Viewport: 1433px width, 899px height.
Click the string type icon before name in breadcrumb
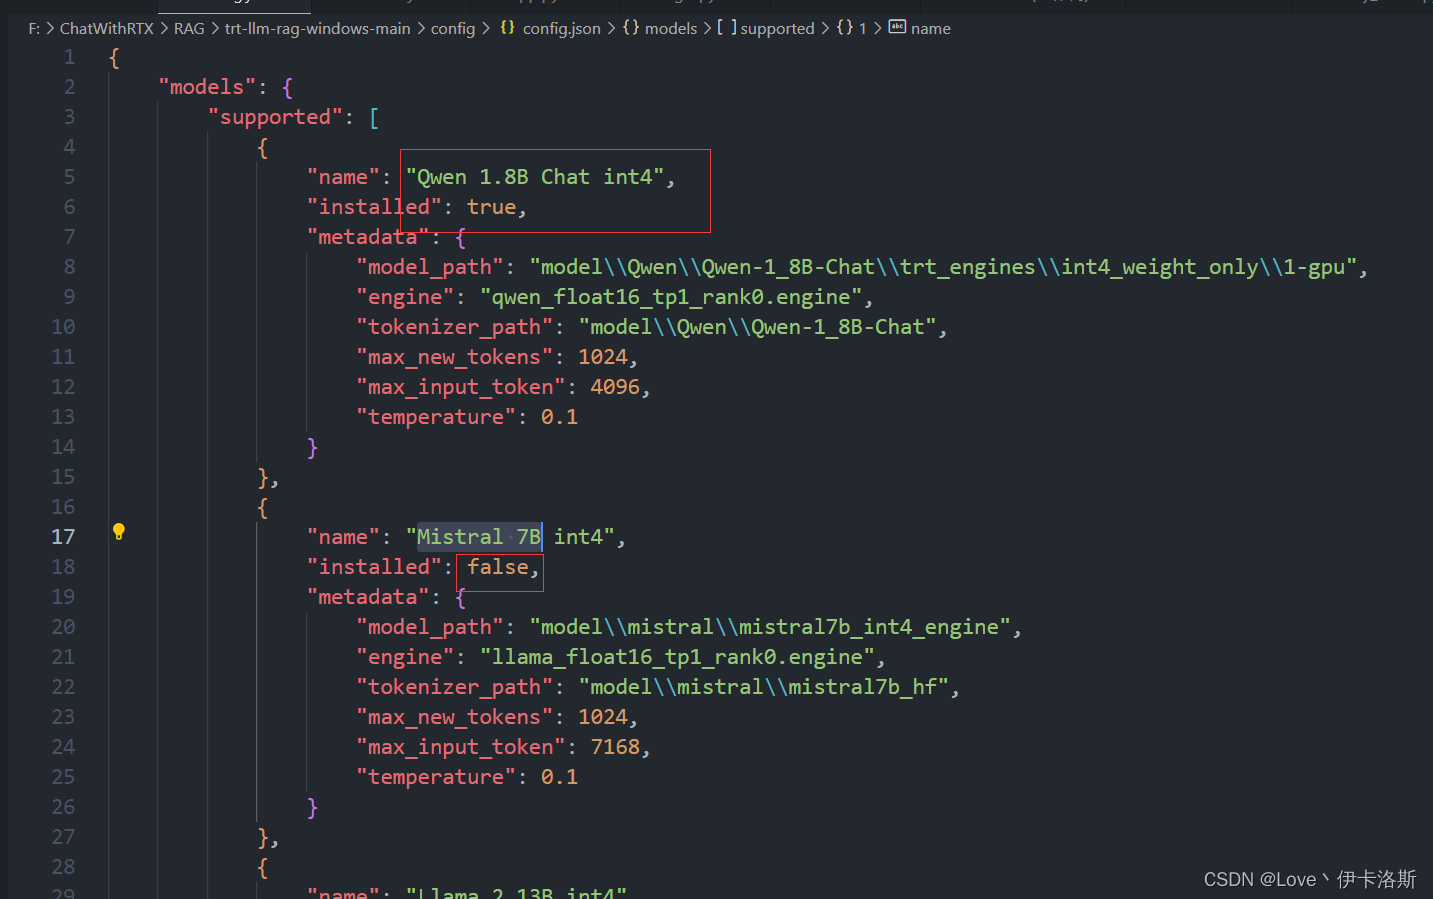click(897, 28)
